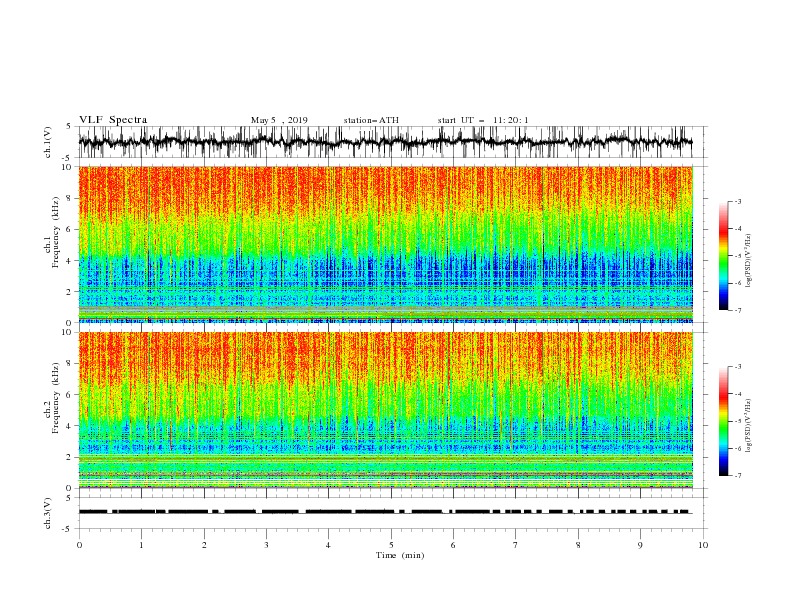The image size is (792, 612).
Task: Click the ch.2 colorbar "log(PSD)(V²/Hz)" label
Action: [x=748, y=426]
